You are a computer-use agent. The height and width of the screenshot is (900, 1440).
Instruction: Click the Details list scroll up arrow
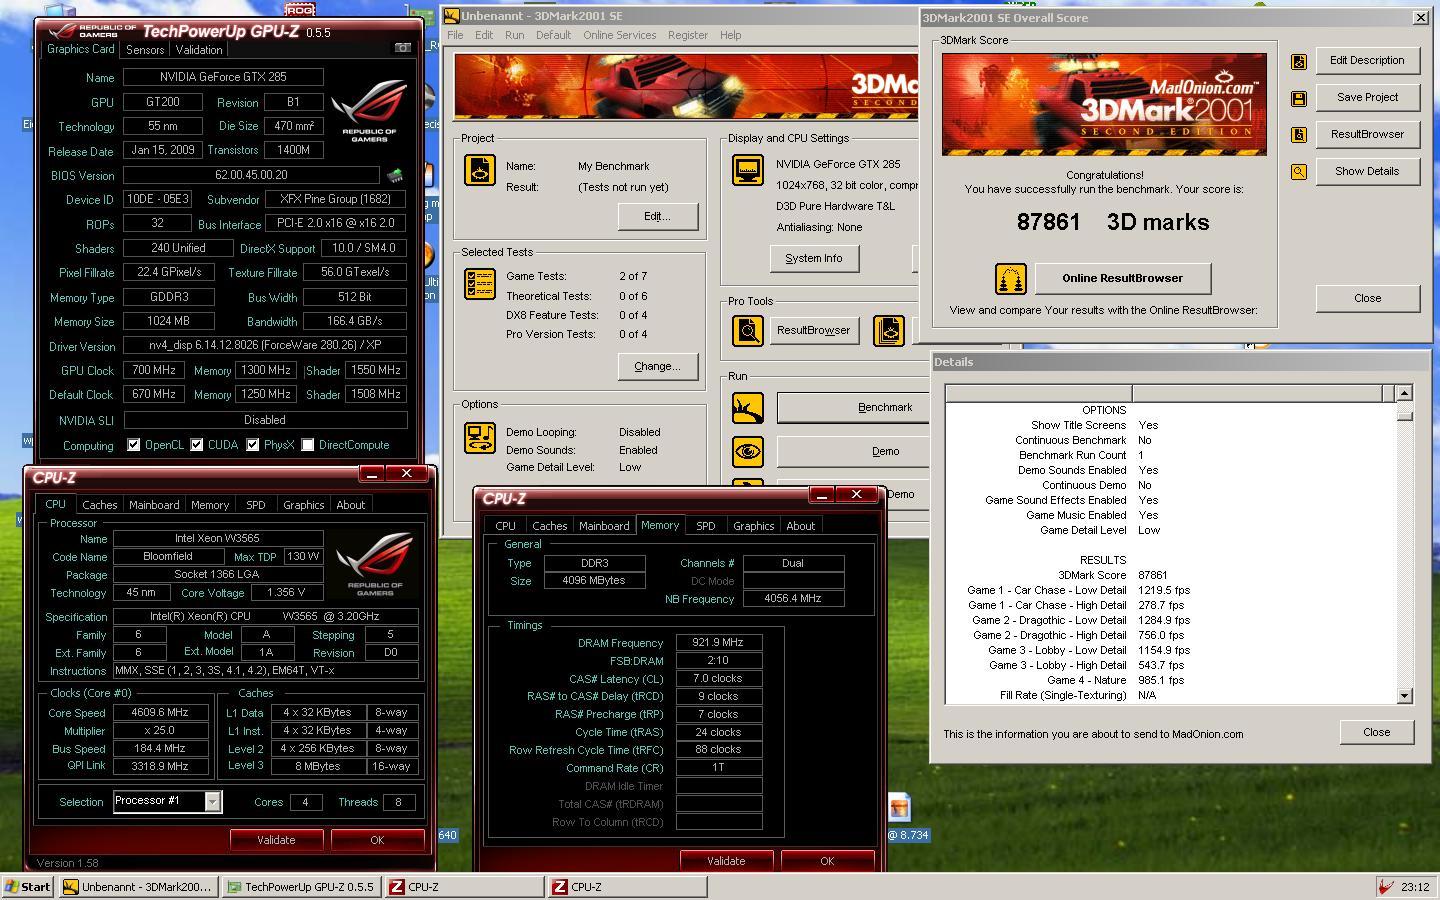pyautogui.click(x=1404, y=393)
